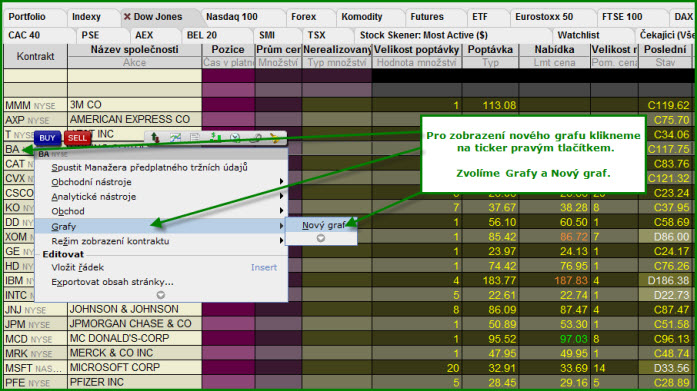
Task: Click ask price 187.83 in the IBM row
Action: pos(571,280)
